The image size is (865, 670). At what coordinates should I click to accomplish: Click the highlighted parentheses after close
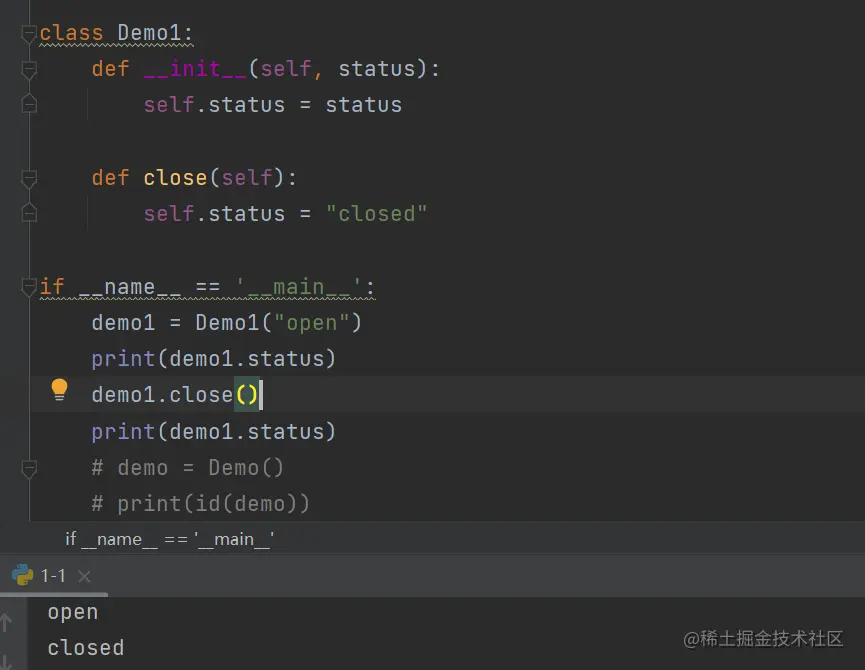(247, 395)
